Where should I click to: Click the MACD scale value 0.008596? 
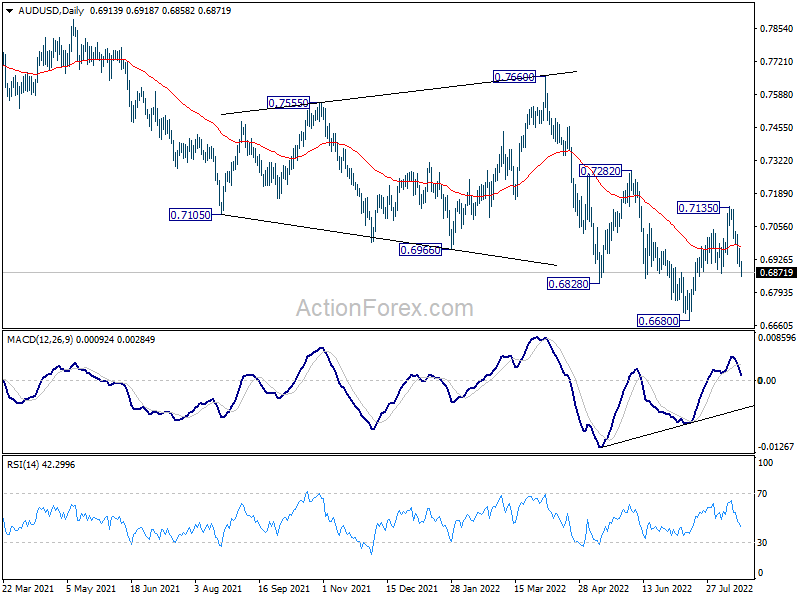coord(777,338)
